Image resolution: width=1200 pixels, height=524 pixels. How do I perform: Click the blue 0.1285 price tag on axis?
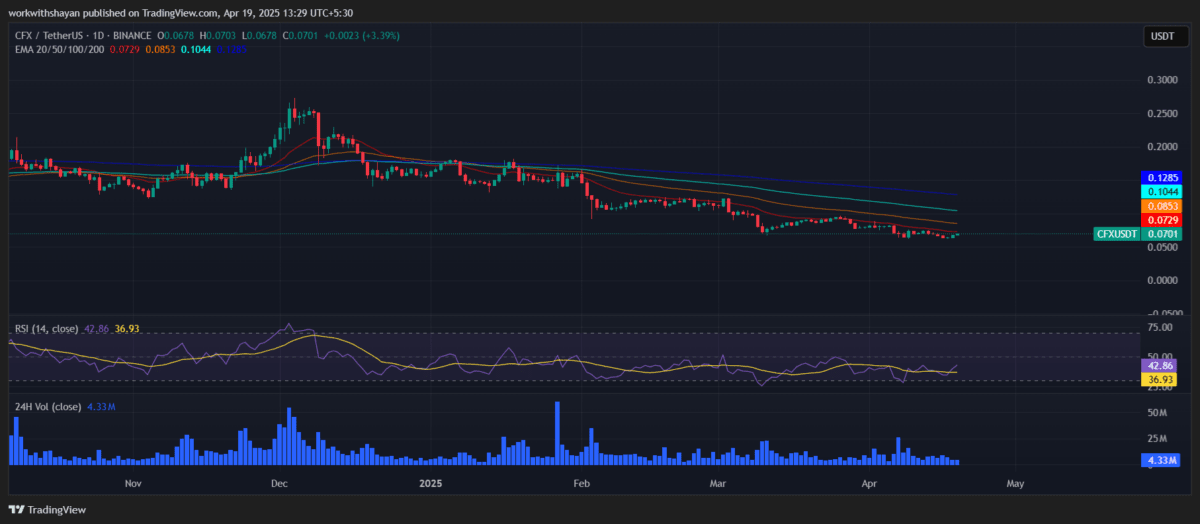pyautogui.click(x=1163, y=177)
